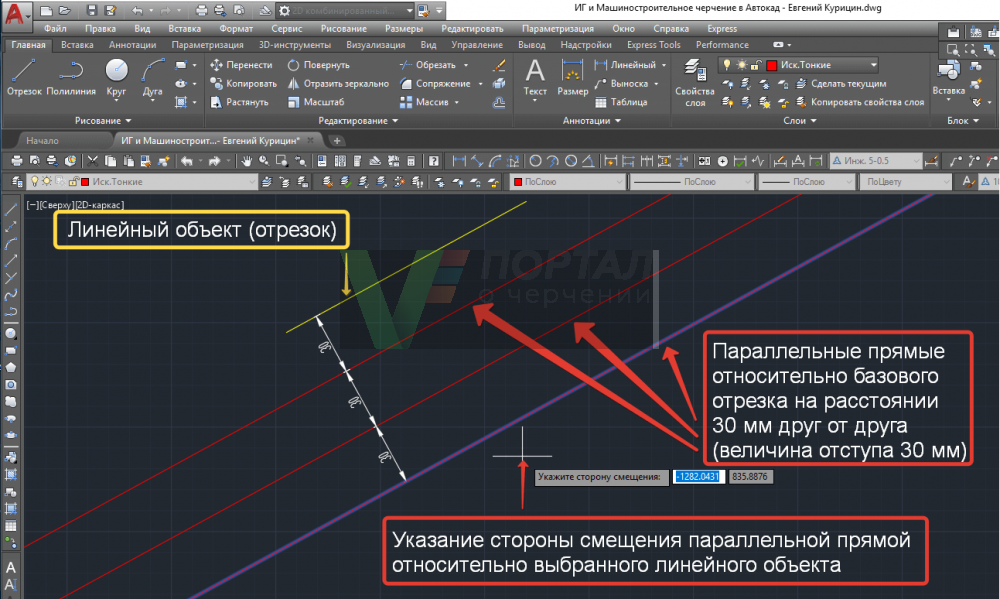1000x599 pixels.
Task: Switch to the Express Tools ribbon tab
Action: point(654,45)
